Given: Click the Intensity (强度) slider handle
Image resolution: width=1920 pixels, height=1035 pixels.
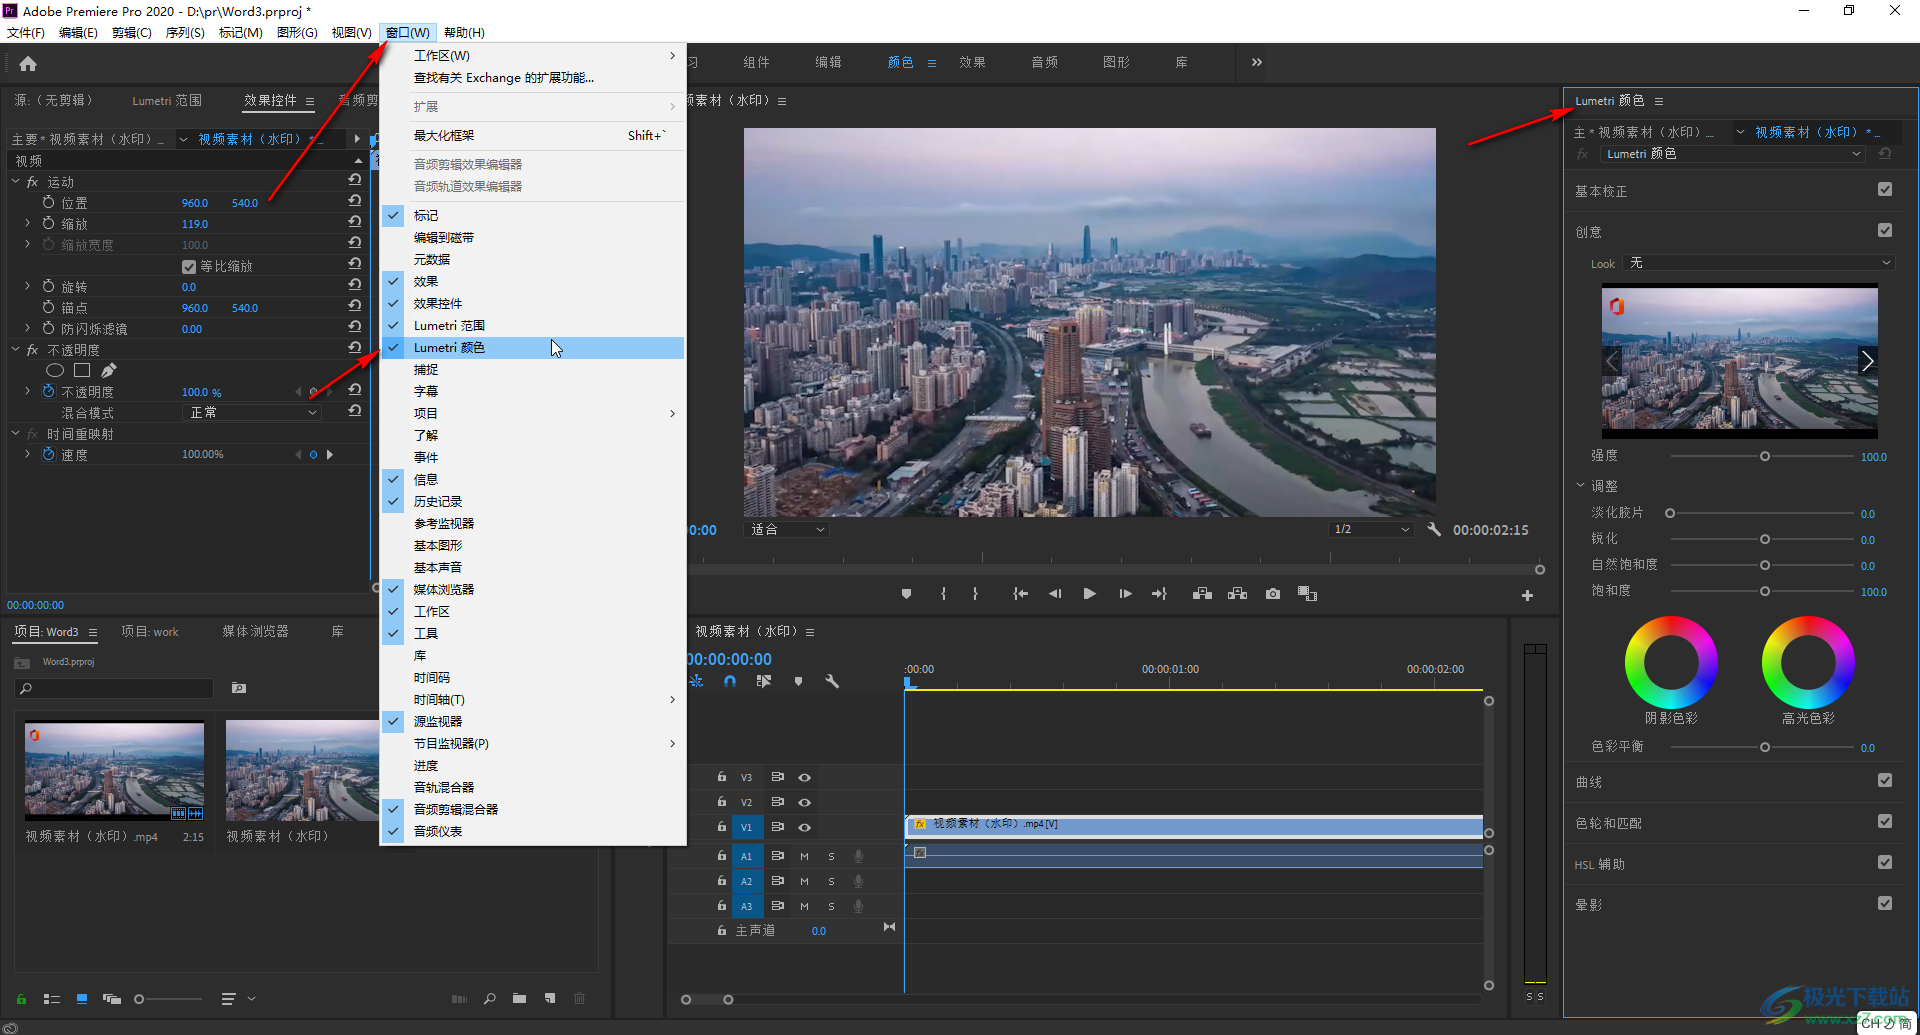Looking at the screenshot, I should point(1765,456).
